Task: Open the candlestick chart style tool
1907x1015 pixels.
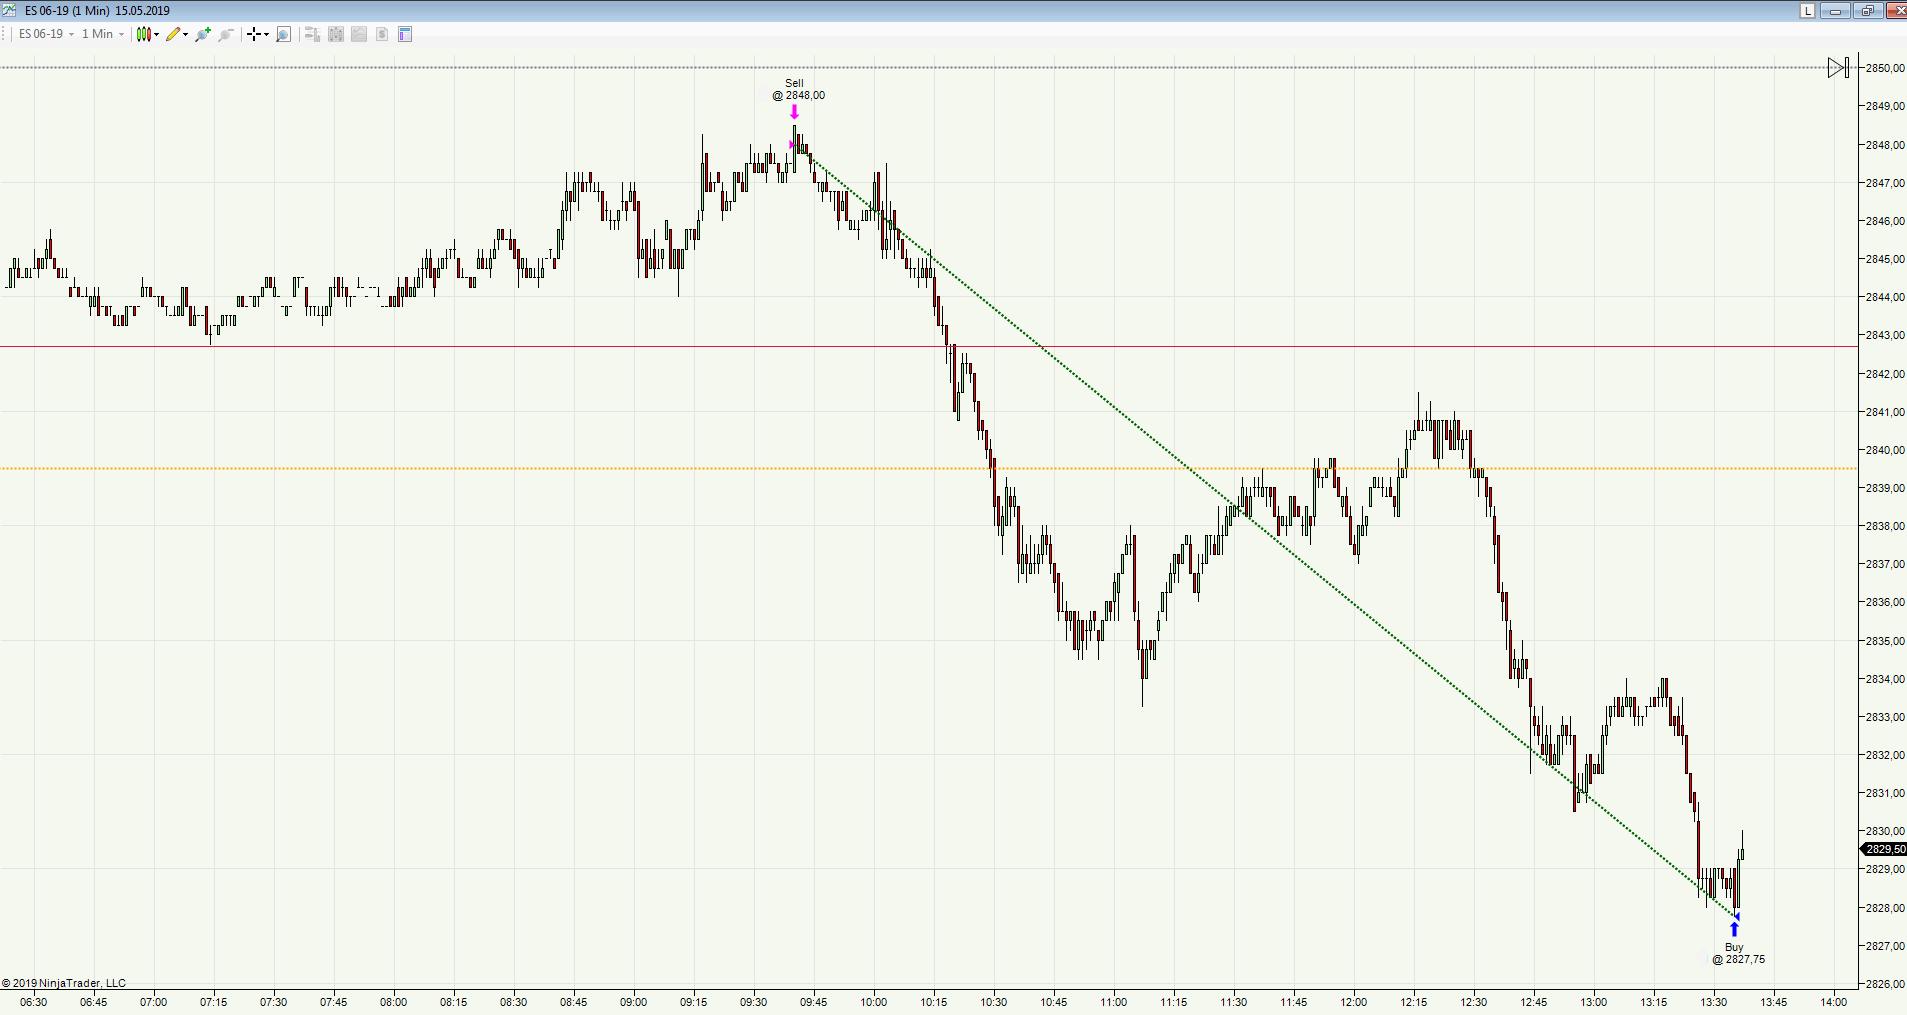Action: [x=144, y=34]
